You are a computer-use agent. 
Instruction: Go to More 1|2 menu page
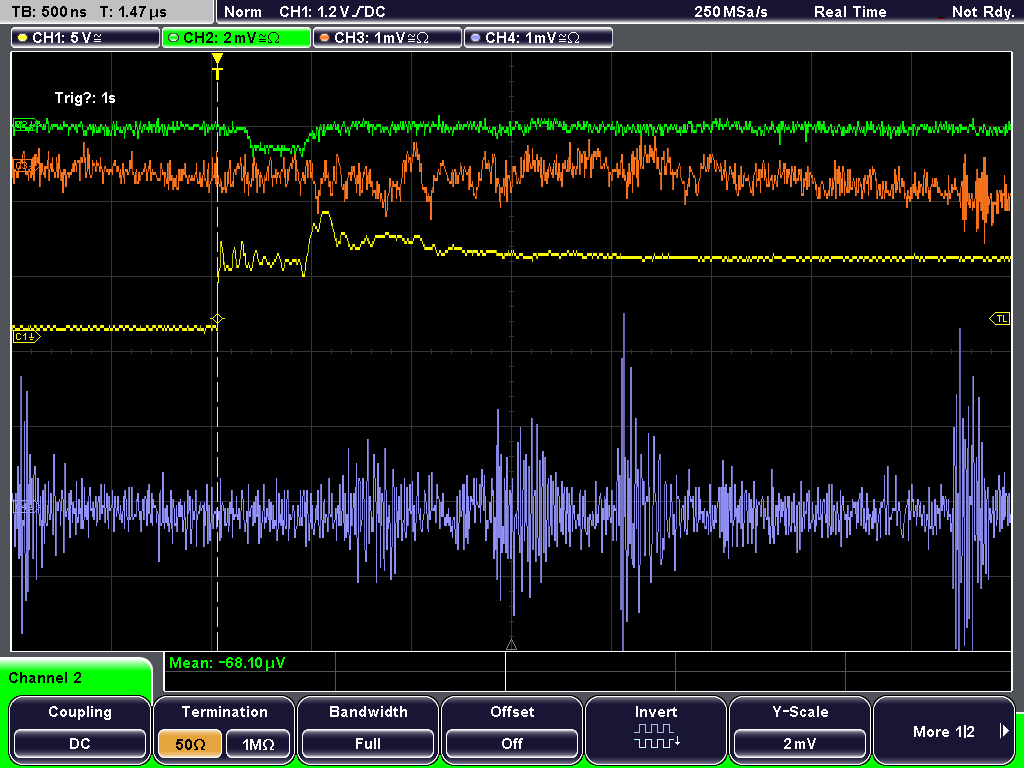[943, 731]
